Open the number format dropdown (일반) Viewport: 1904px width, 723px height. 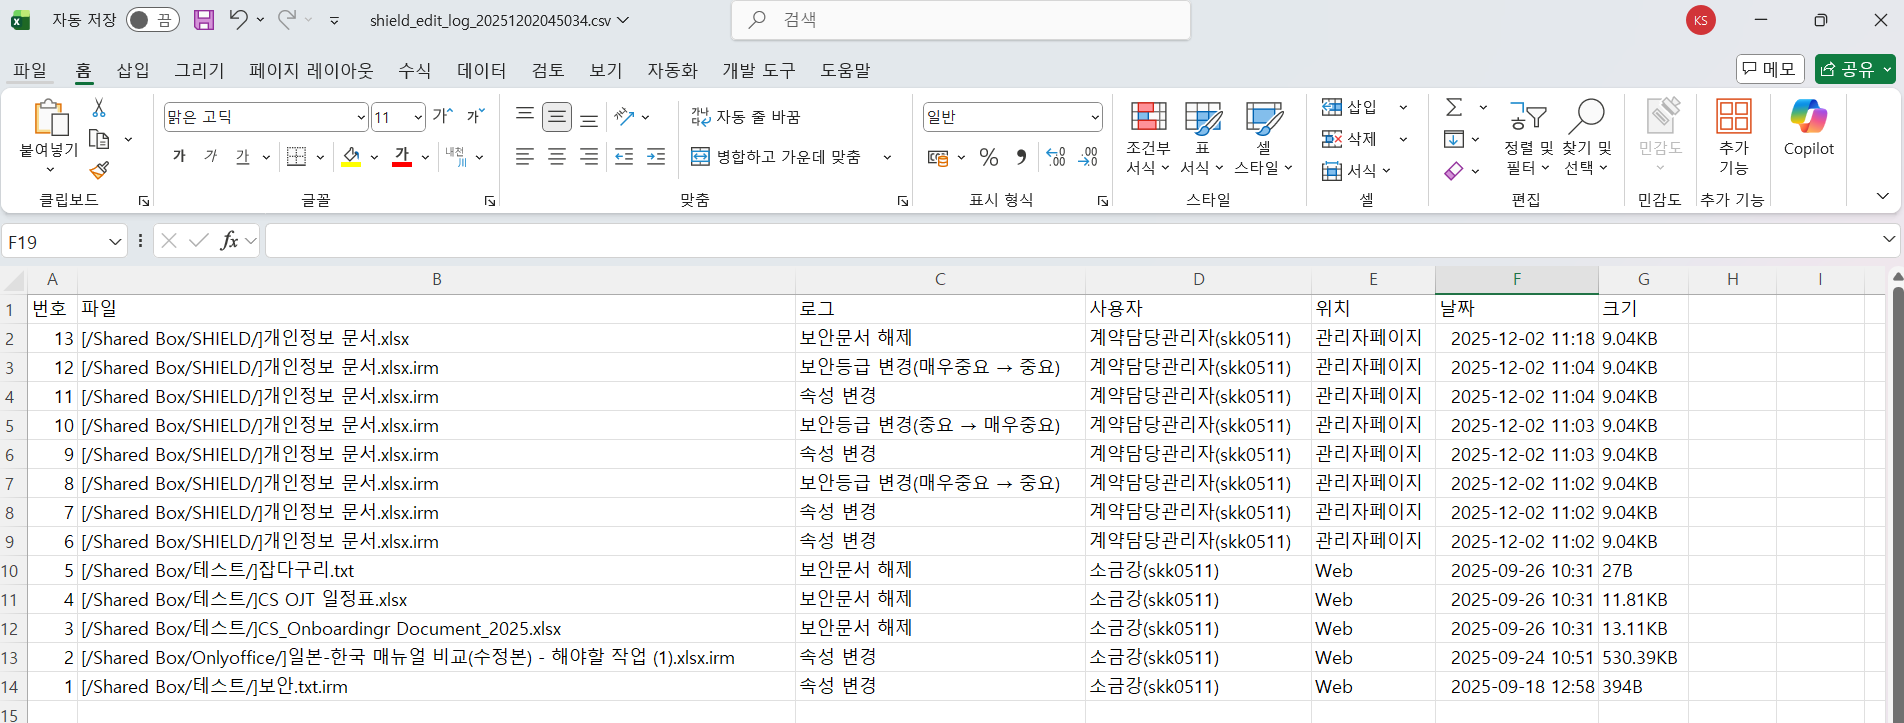1095,117
